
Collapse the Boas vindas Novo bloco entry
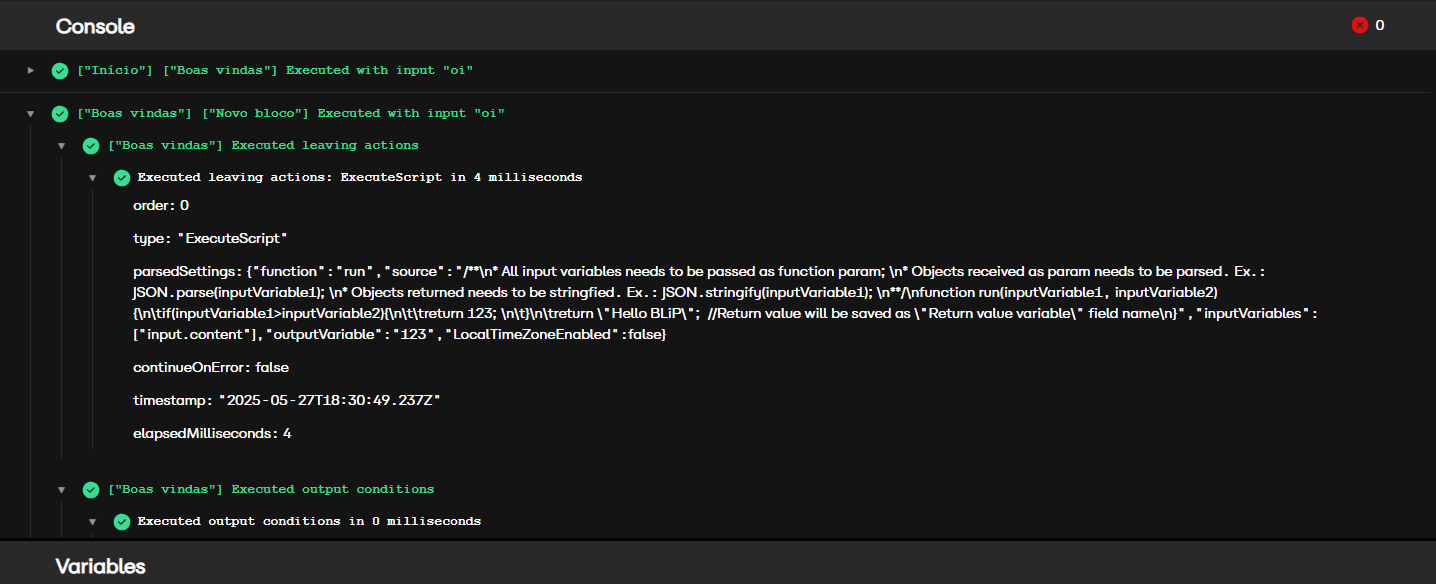tap(31, 114)
